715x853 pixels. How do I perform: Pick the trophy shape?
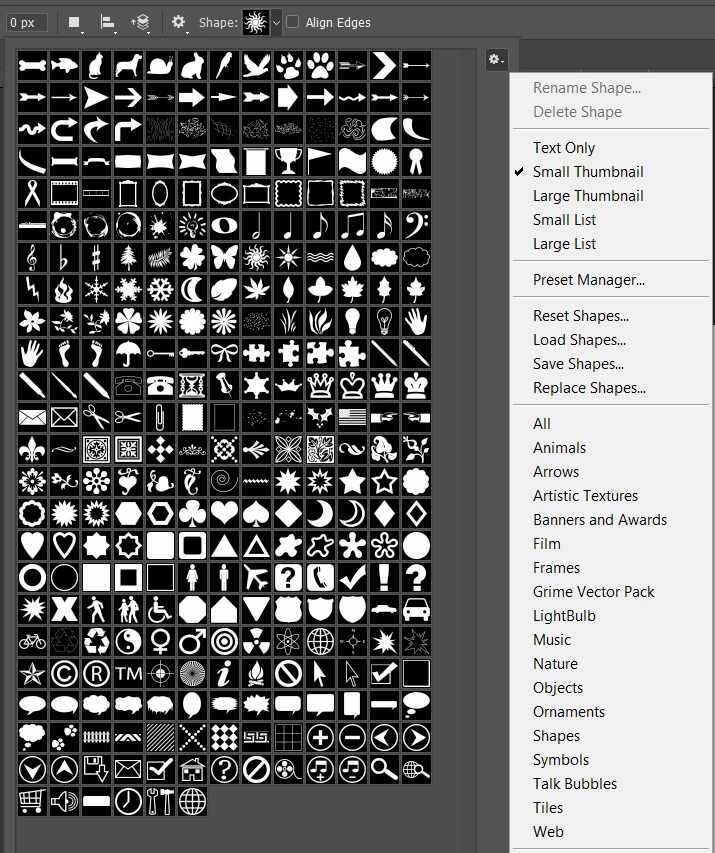288,162
